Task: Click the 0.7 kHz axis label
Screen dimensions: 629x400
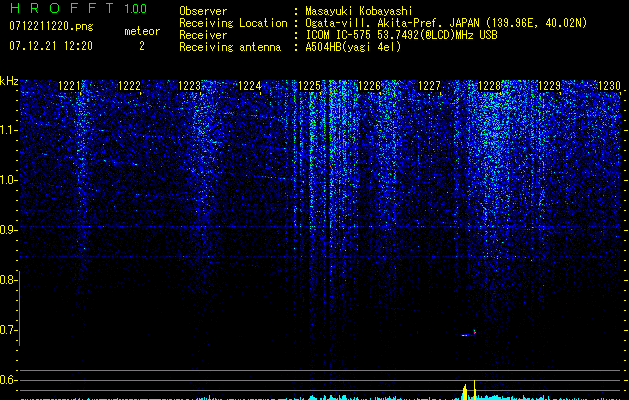Action: pos(8,330)
